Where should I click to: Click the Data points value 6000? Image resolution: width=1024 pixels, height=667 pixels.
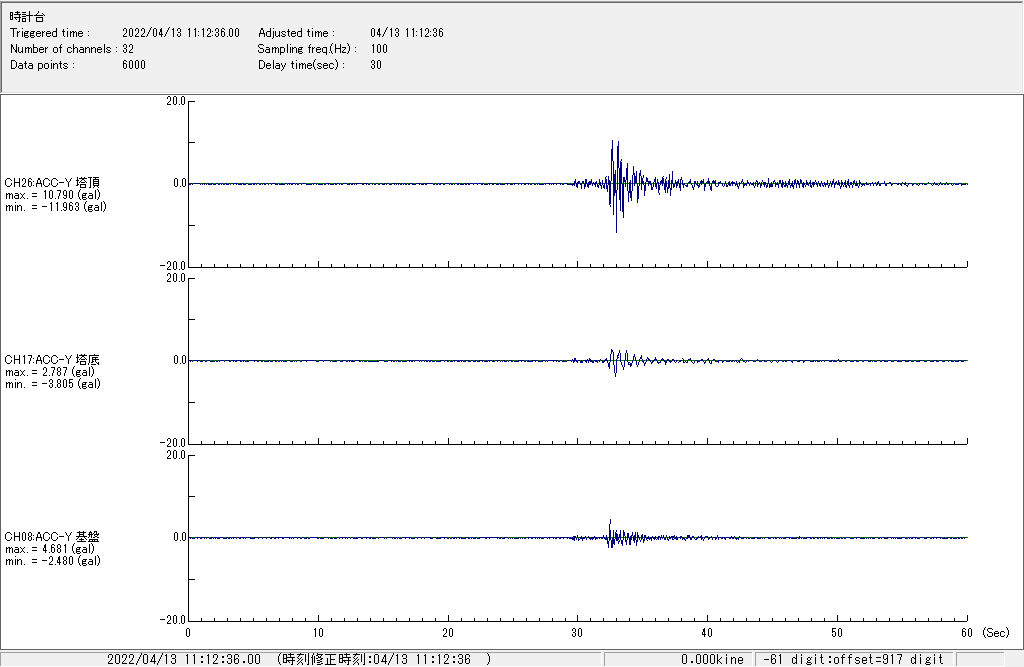click(133, 65)
